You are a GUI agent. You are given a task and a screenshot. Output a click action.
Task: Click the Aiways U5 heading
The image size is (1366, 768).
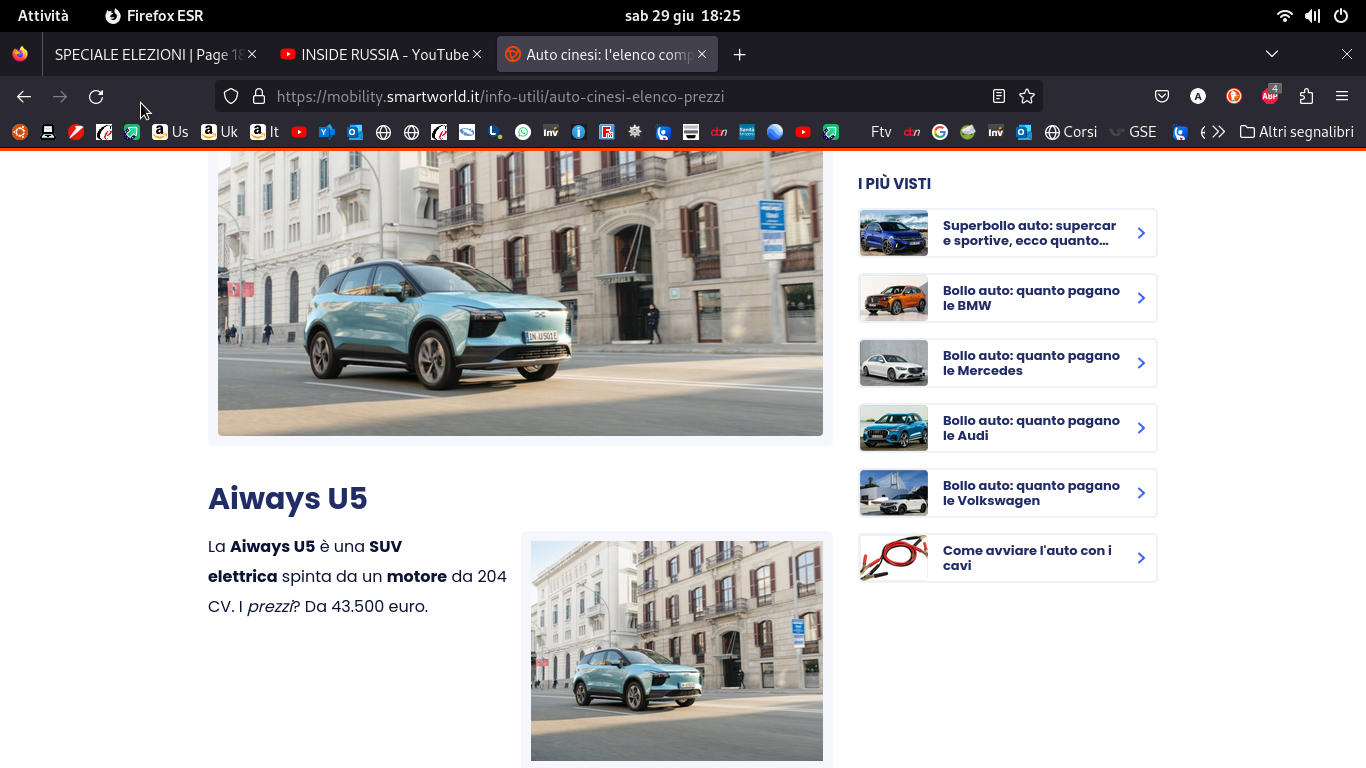[x=288, y=498]
